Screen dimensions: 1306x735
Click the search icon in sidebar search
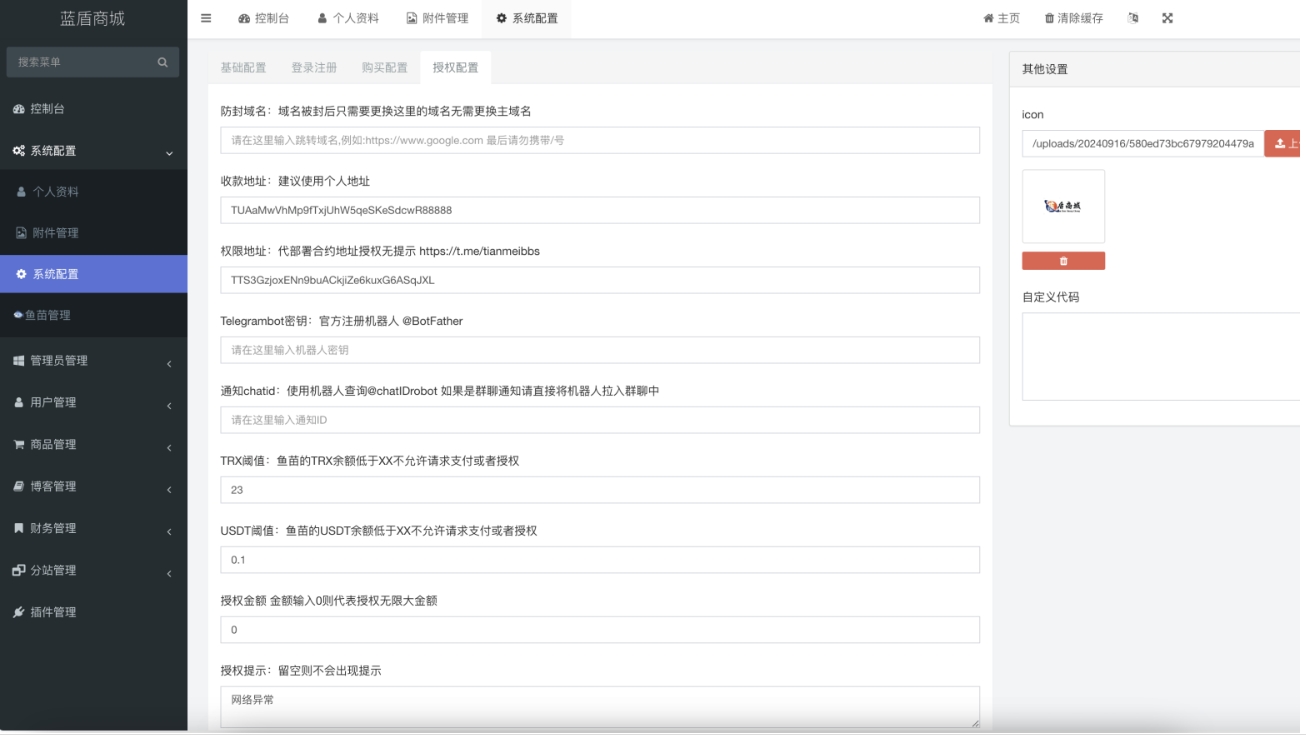click(x=162, y=62)
